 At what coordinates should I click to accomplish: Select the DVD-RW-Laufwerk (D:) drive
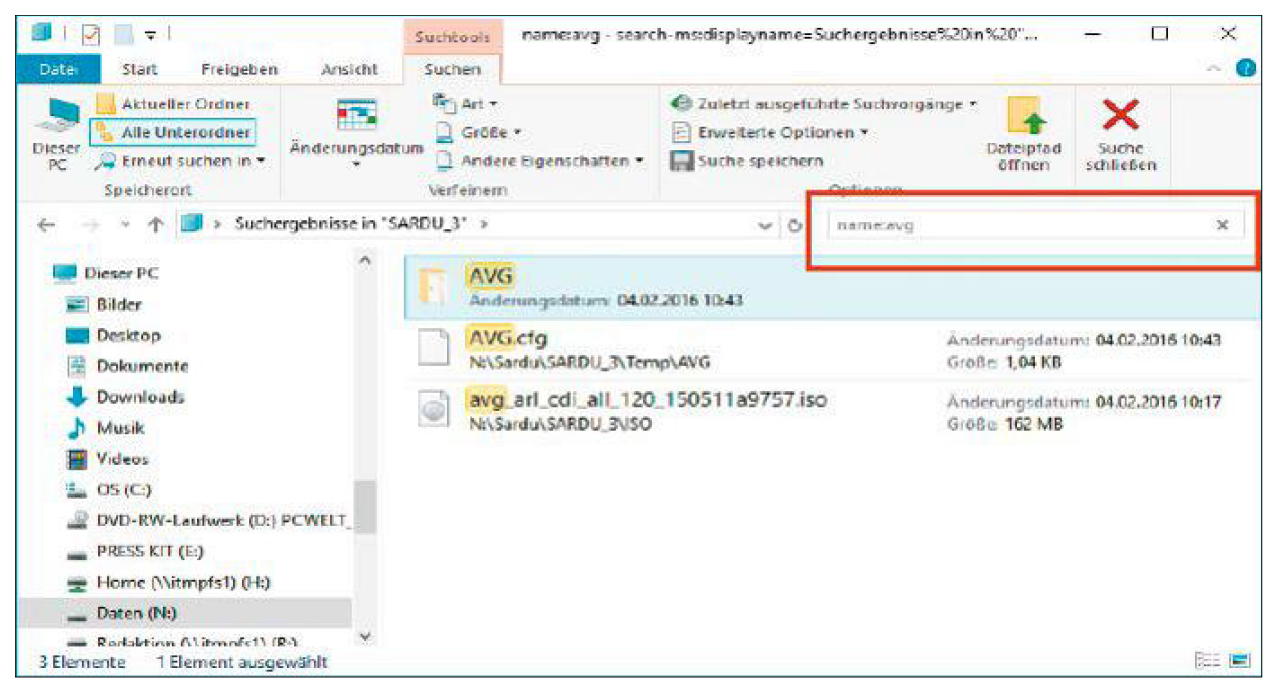click(x=212, y=520)
